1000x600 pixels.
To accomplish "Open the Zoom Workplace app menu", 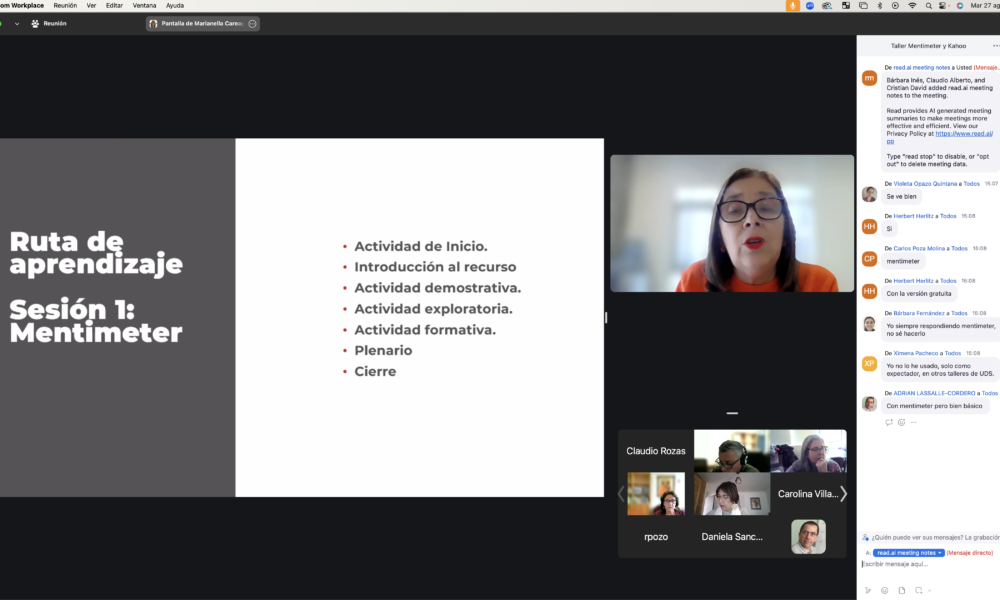I will pyautogui.click(x=22, y=5).
